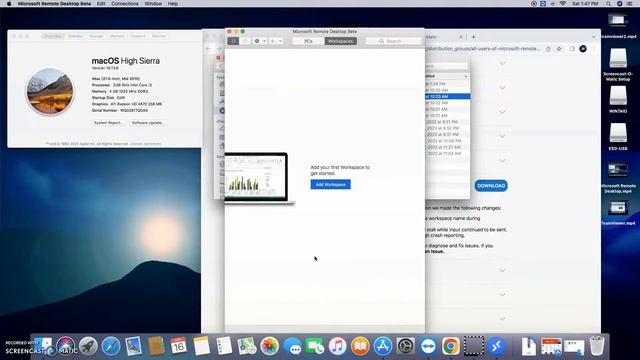The height and width of the screenshot is (360, 640).
Task: Open the Displays tab in About This Mac
Action: click(x=75, y=36)
